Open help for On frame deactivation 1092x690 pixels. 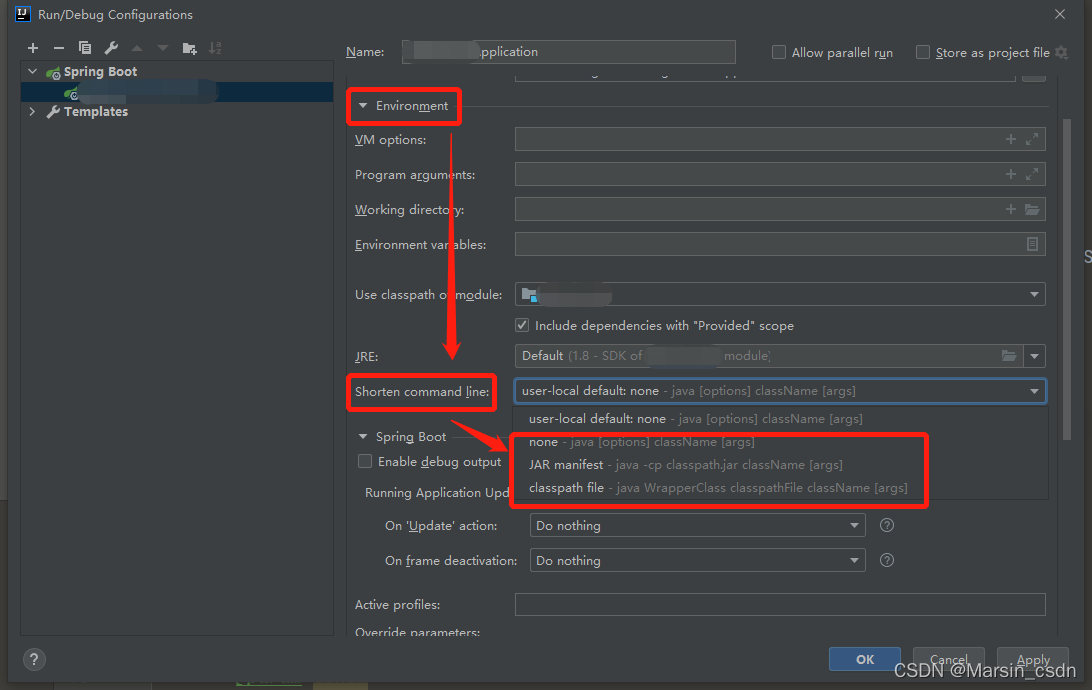tap(887, 560)
